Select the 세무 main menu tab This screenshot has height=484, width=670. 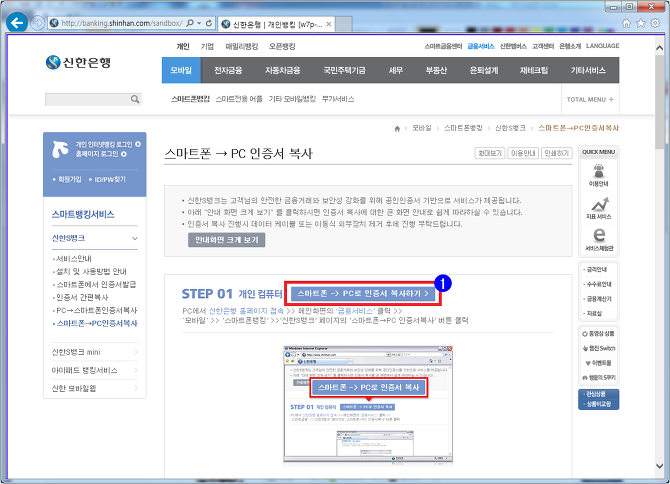click(396, 70)
